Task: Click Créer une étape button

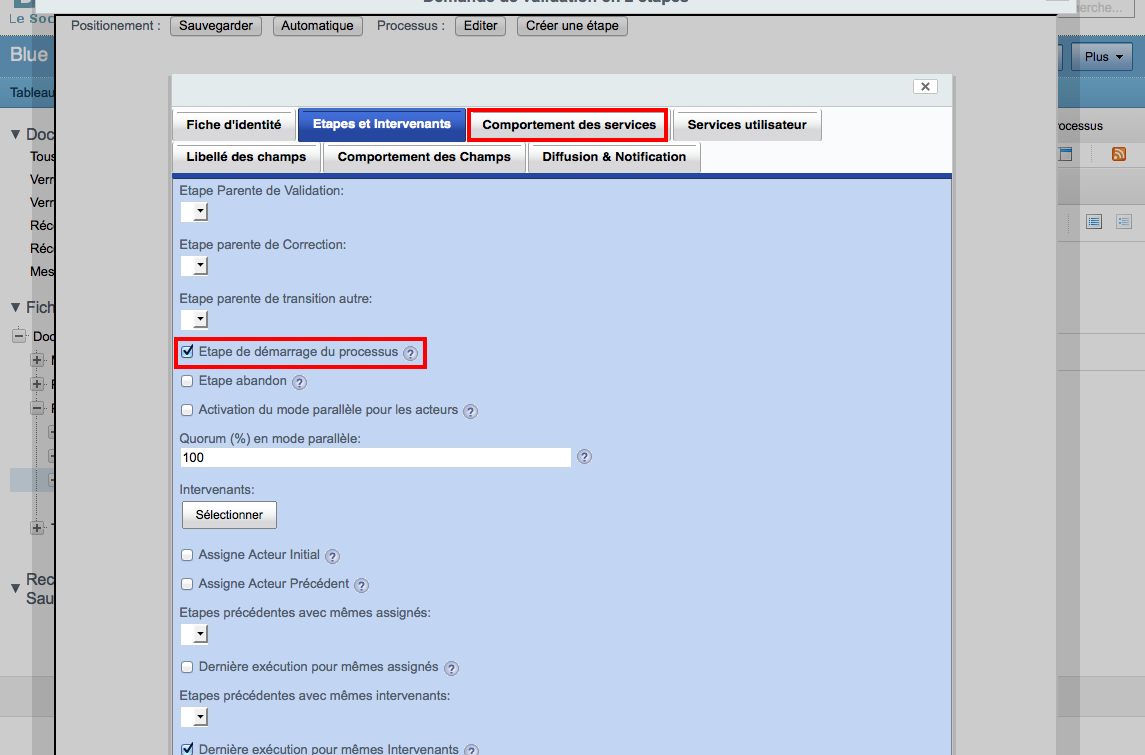Action: (572, 26)
